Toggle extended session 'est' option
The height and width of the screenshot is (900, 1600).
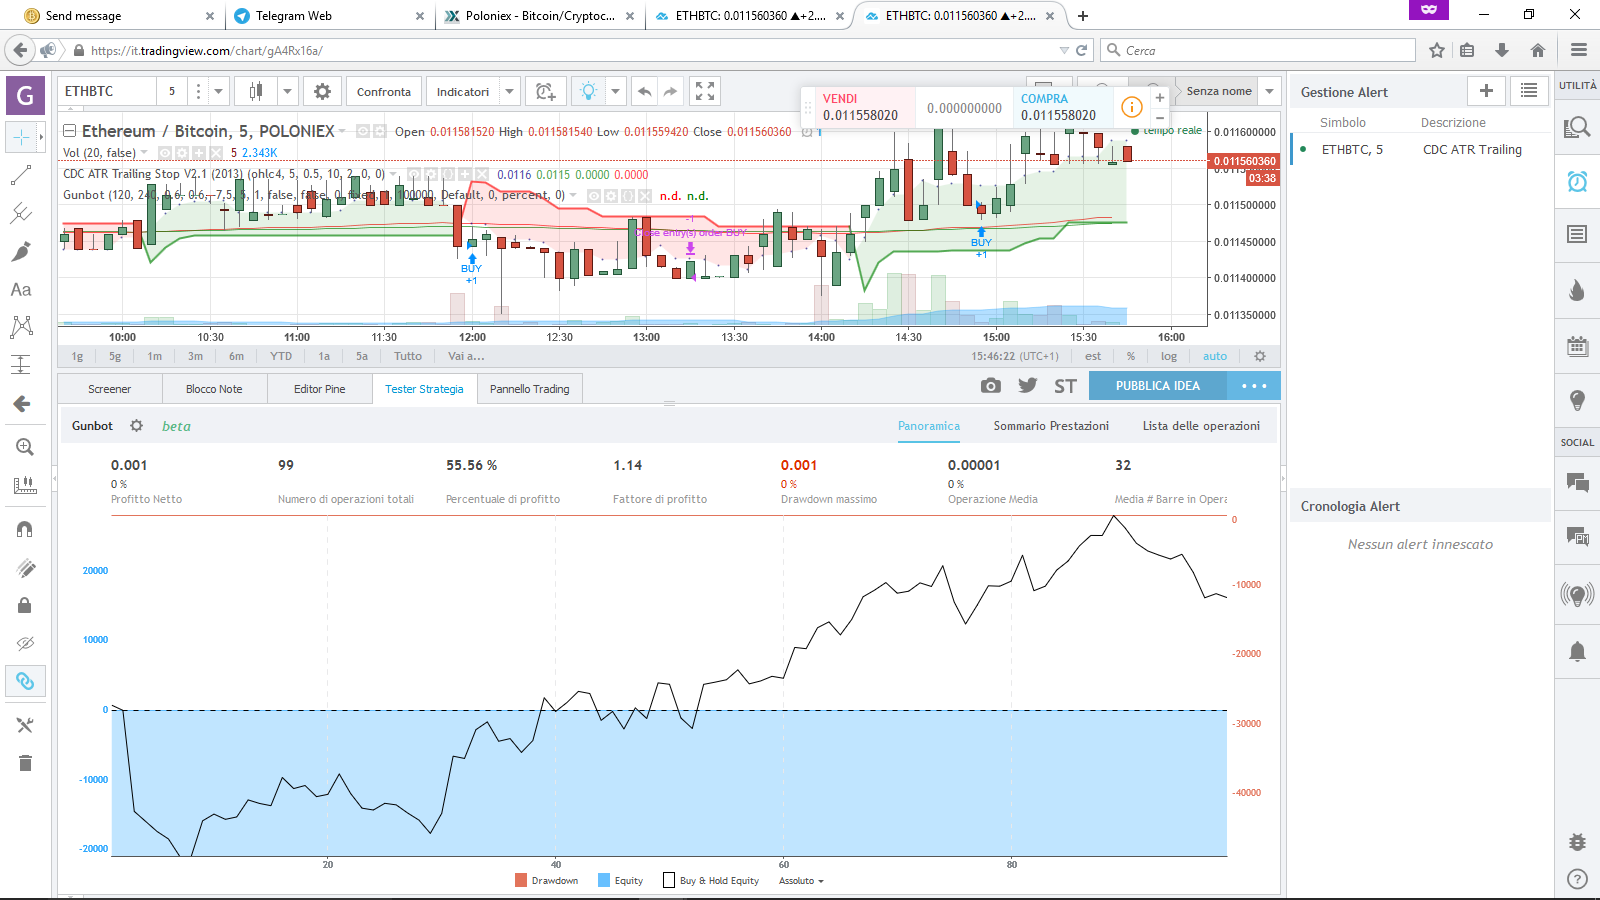[1093, 356]
